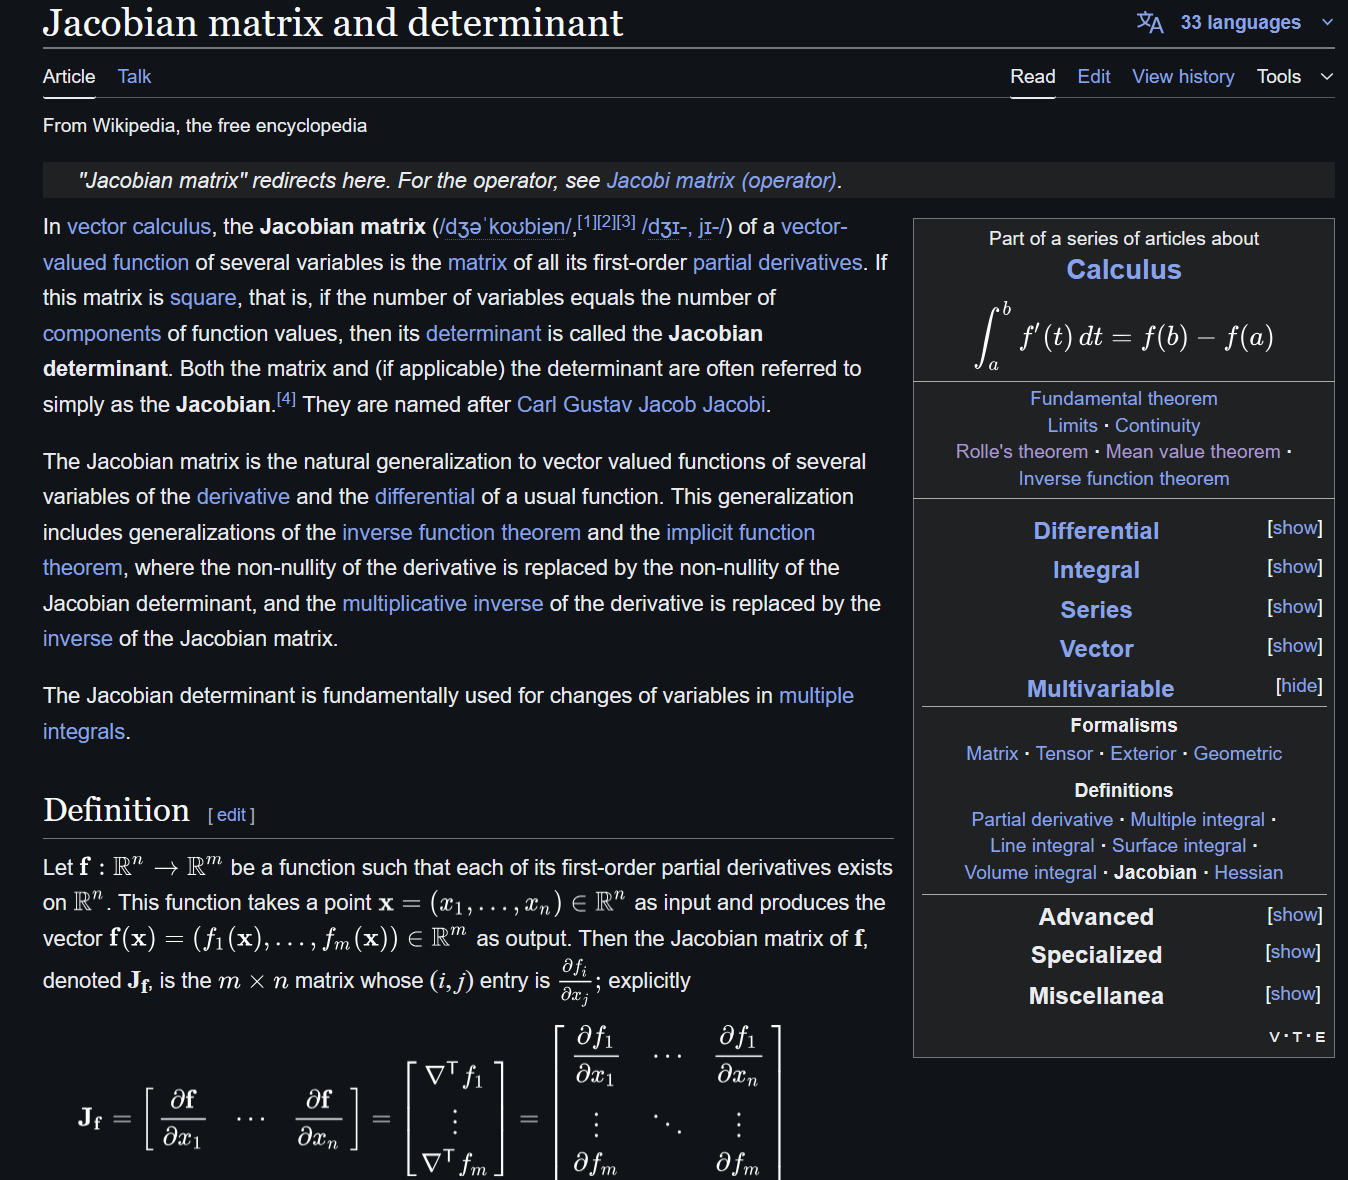Show the Vector section in sidebar
The width and height of the screenshot is (1348, 1180).
pyautogui.click(x=1295, y=645)
